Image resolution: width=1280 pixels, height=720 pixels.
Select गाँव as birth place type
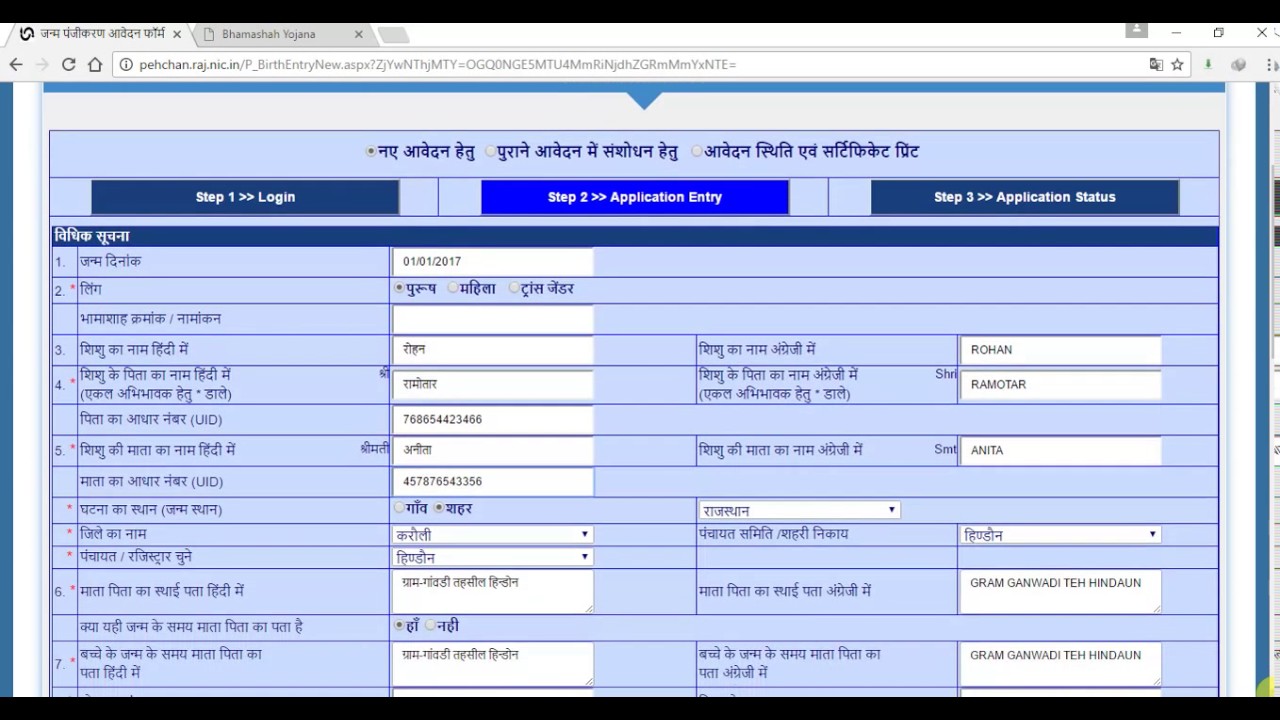click(399, 508)
